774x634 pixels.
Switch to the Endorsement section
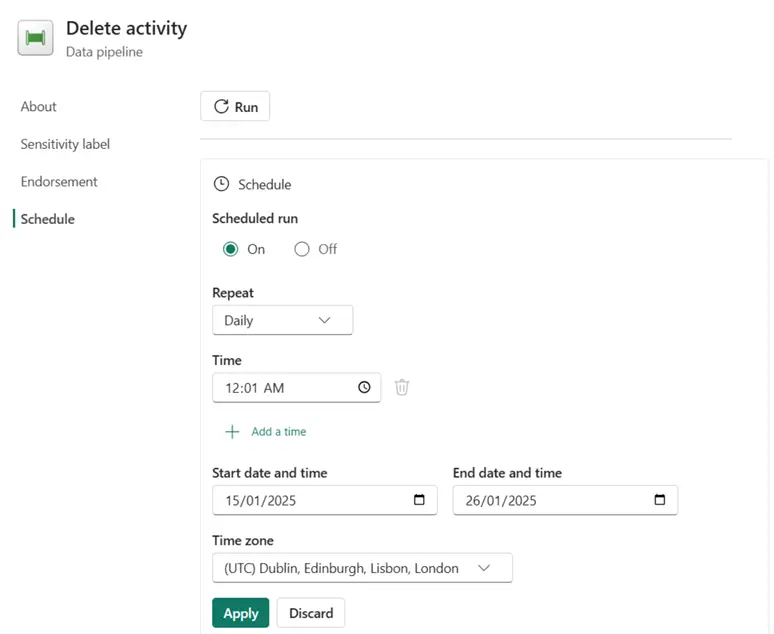(x=59, y=182)
